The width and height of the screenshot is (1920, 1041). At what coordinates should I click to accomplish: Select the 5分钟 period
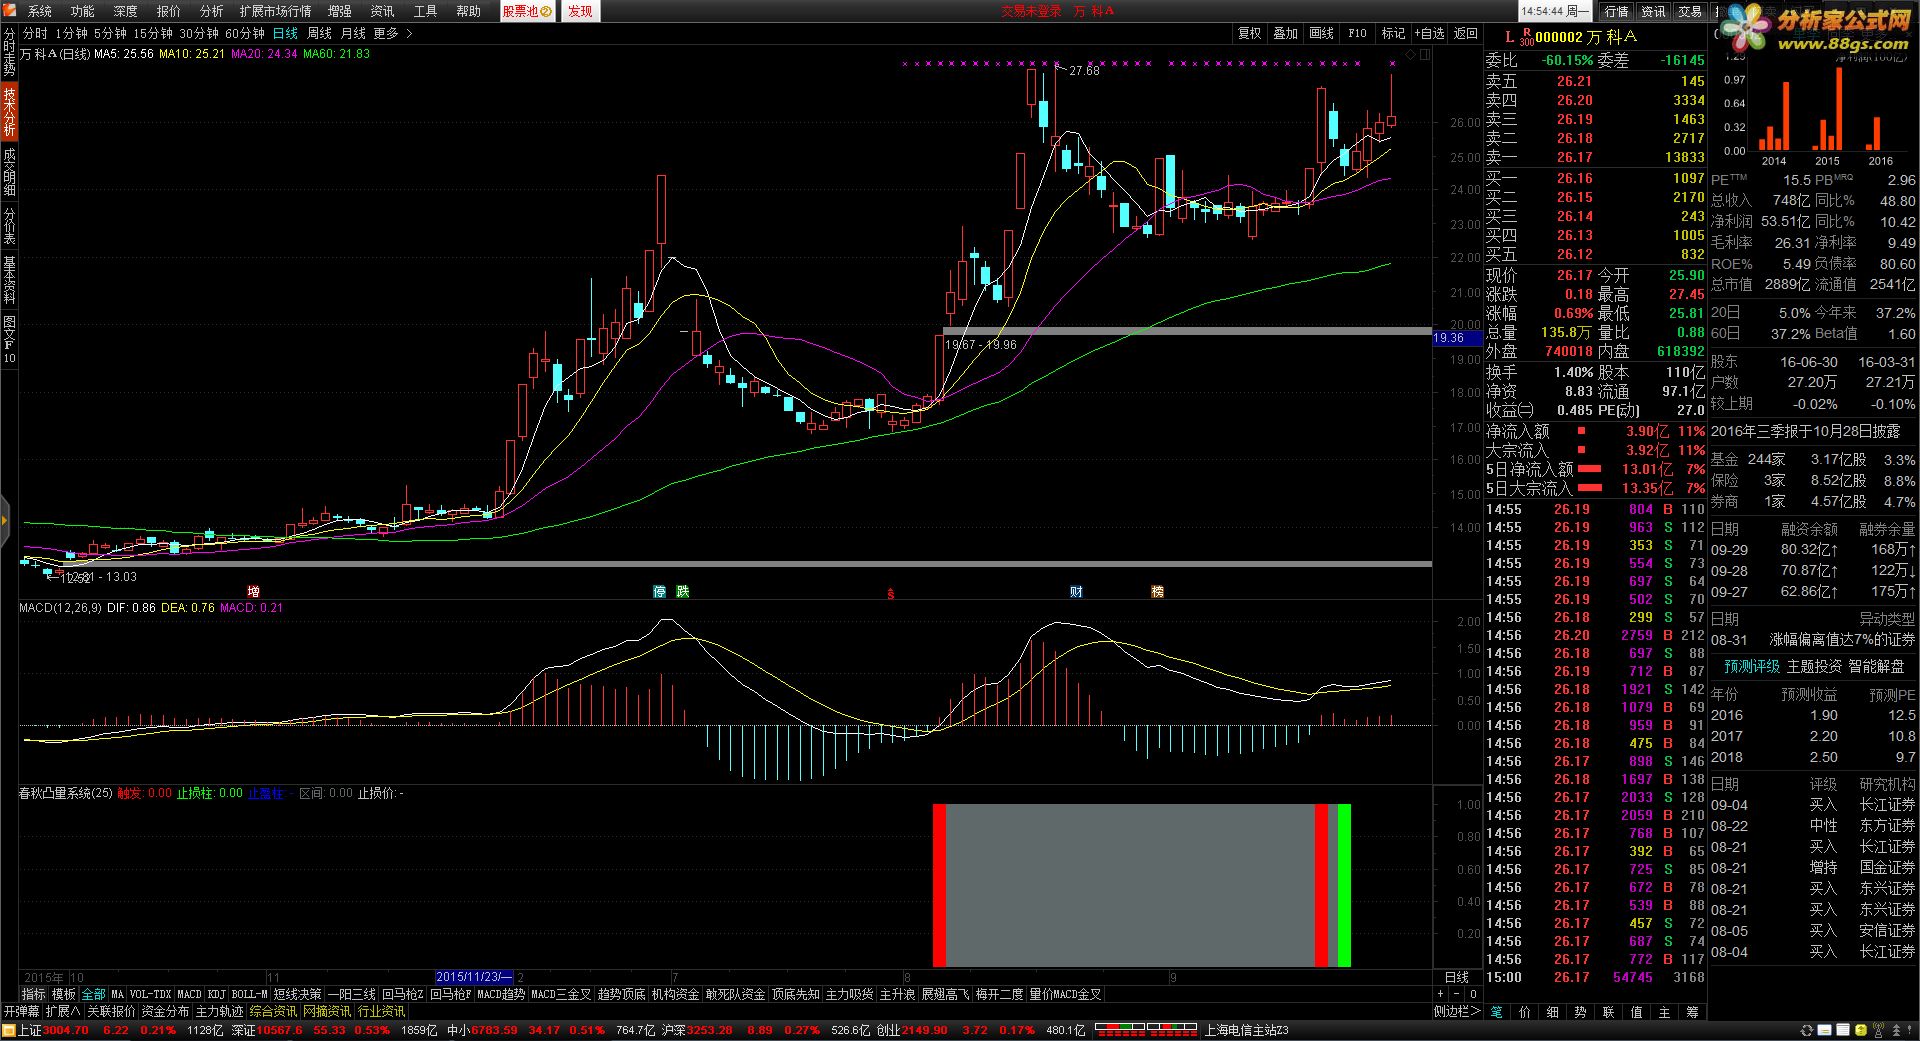pos(110,33)
